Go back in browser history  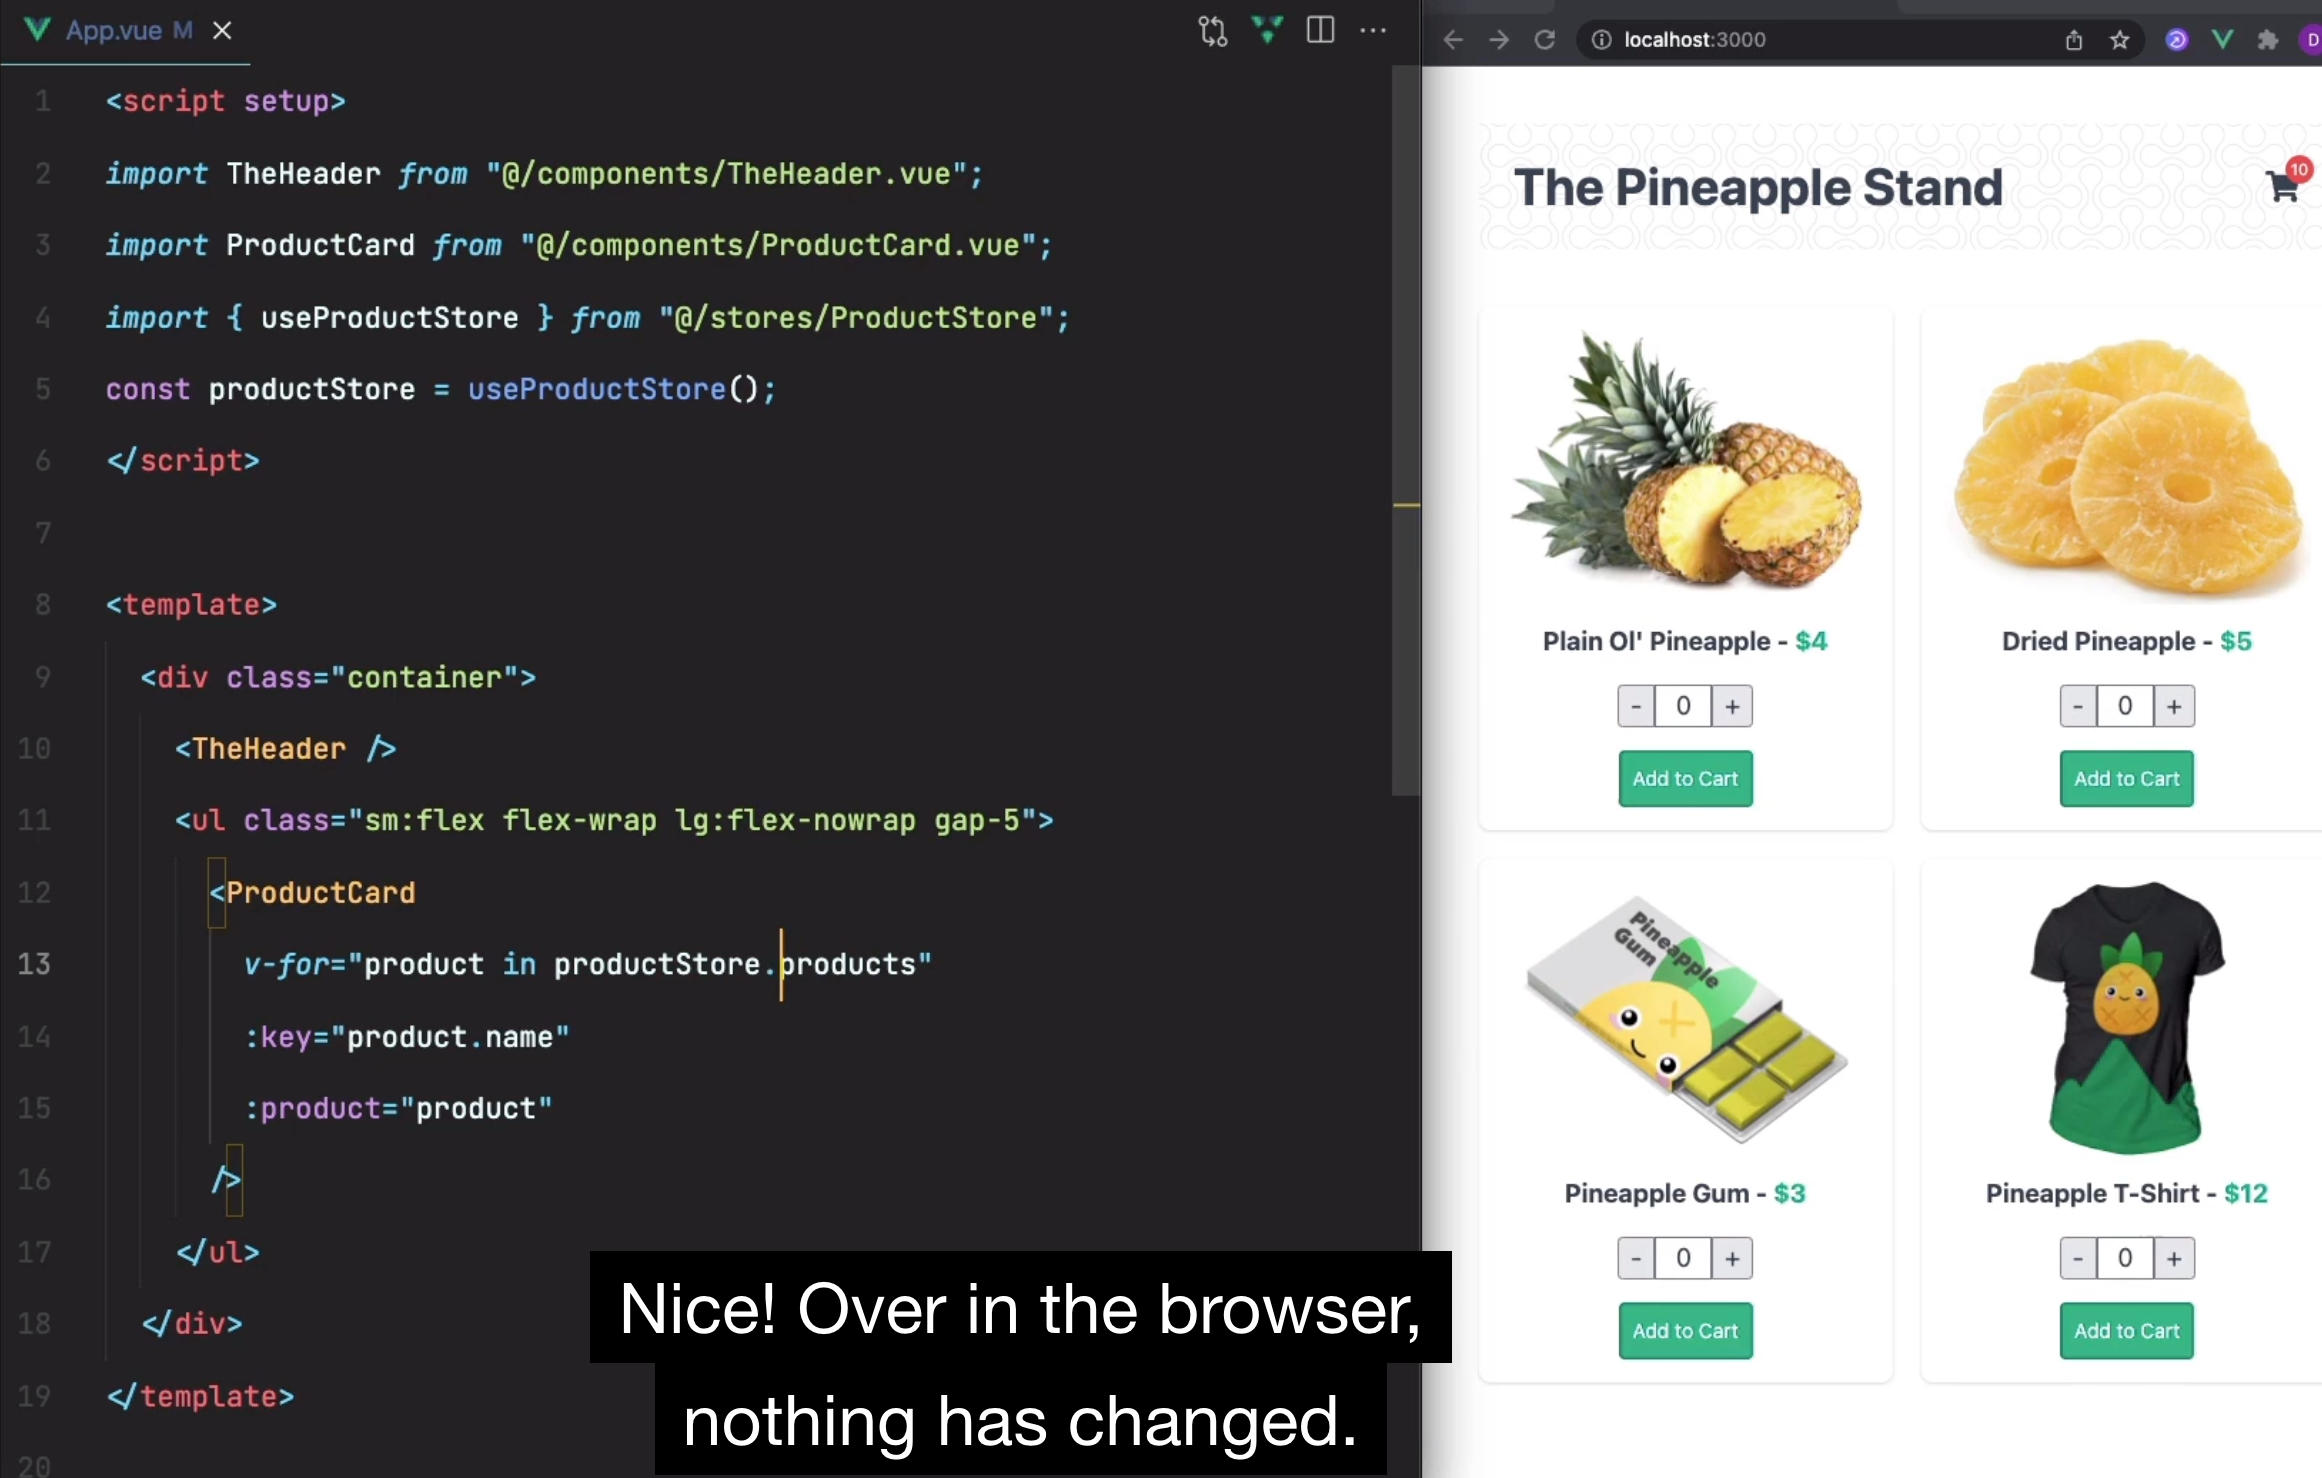point(1453,40)
